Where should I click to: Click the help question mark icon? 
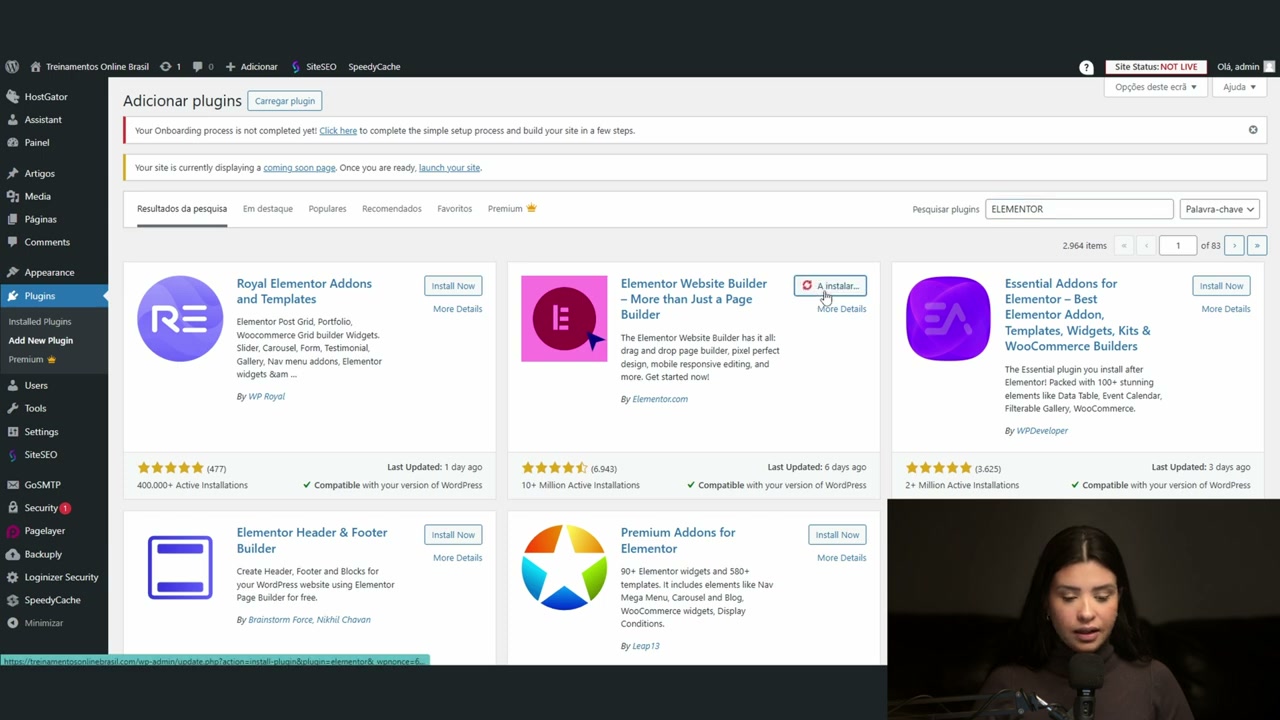pos(1086,67)
